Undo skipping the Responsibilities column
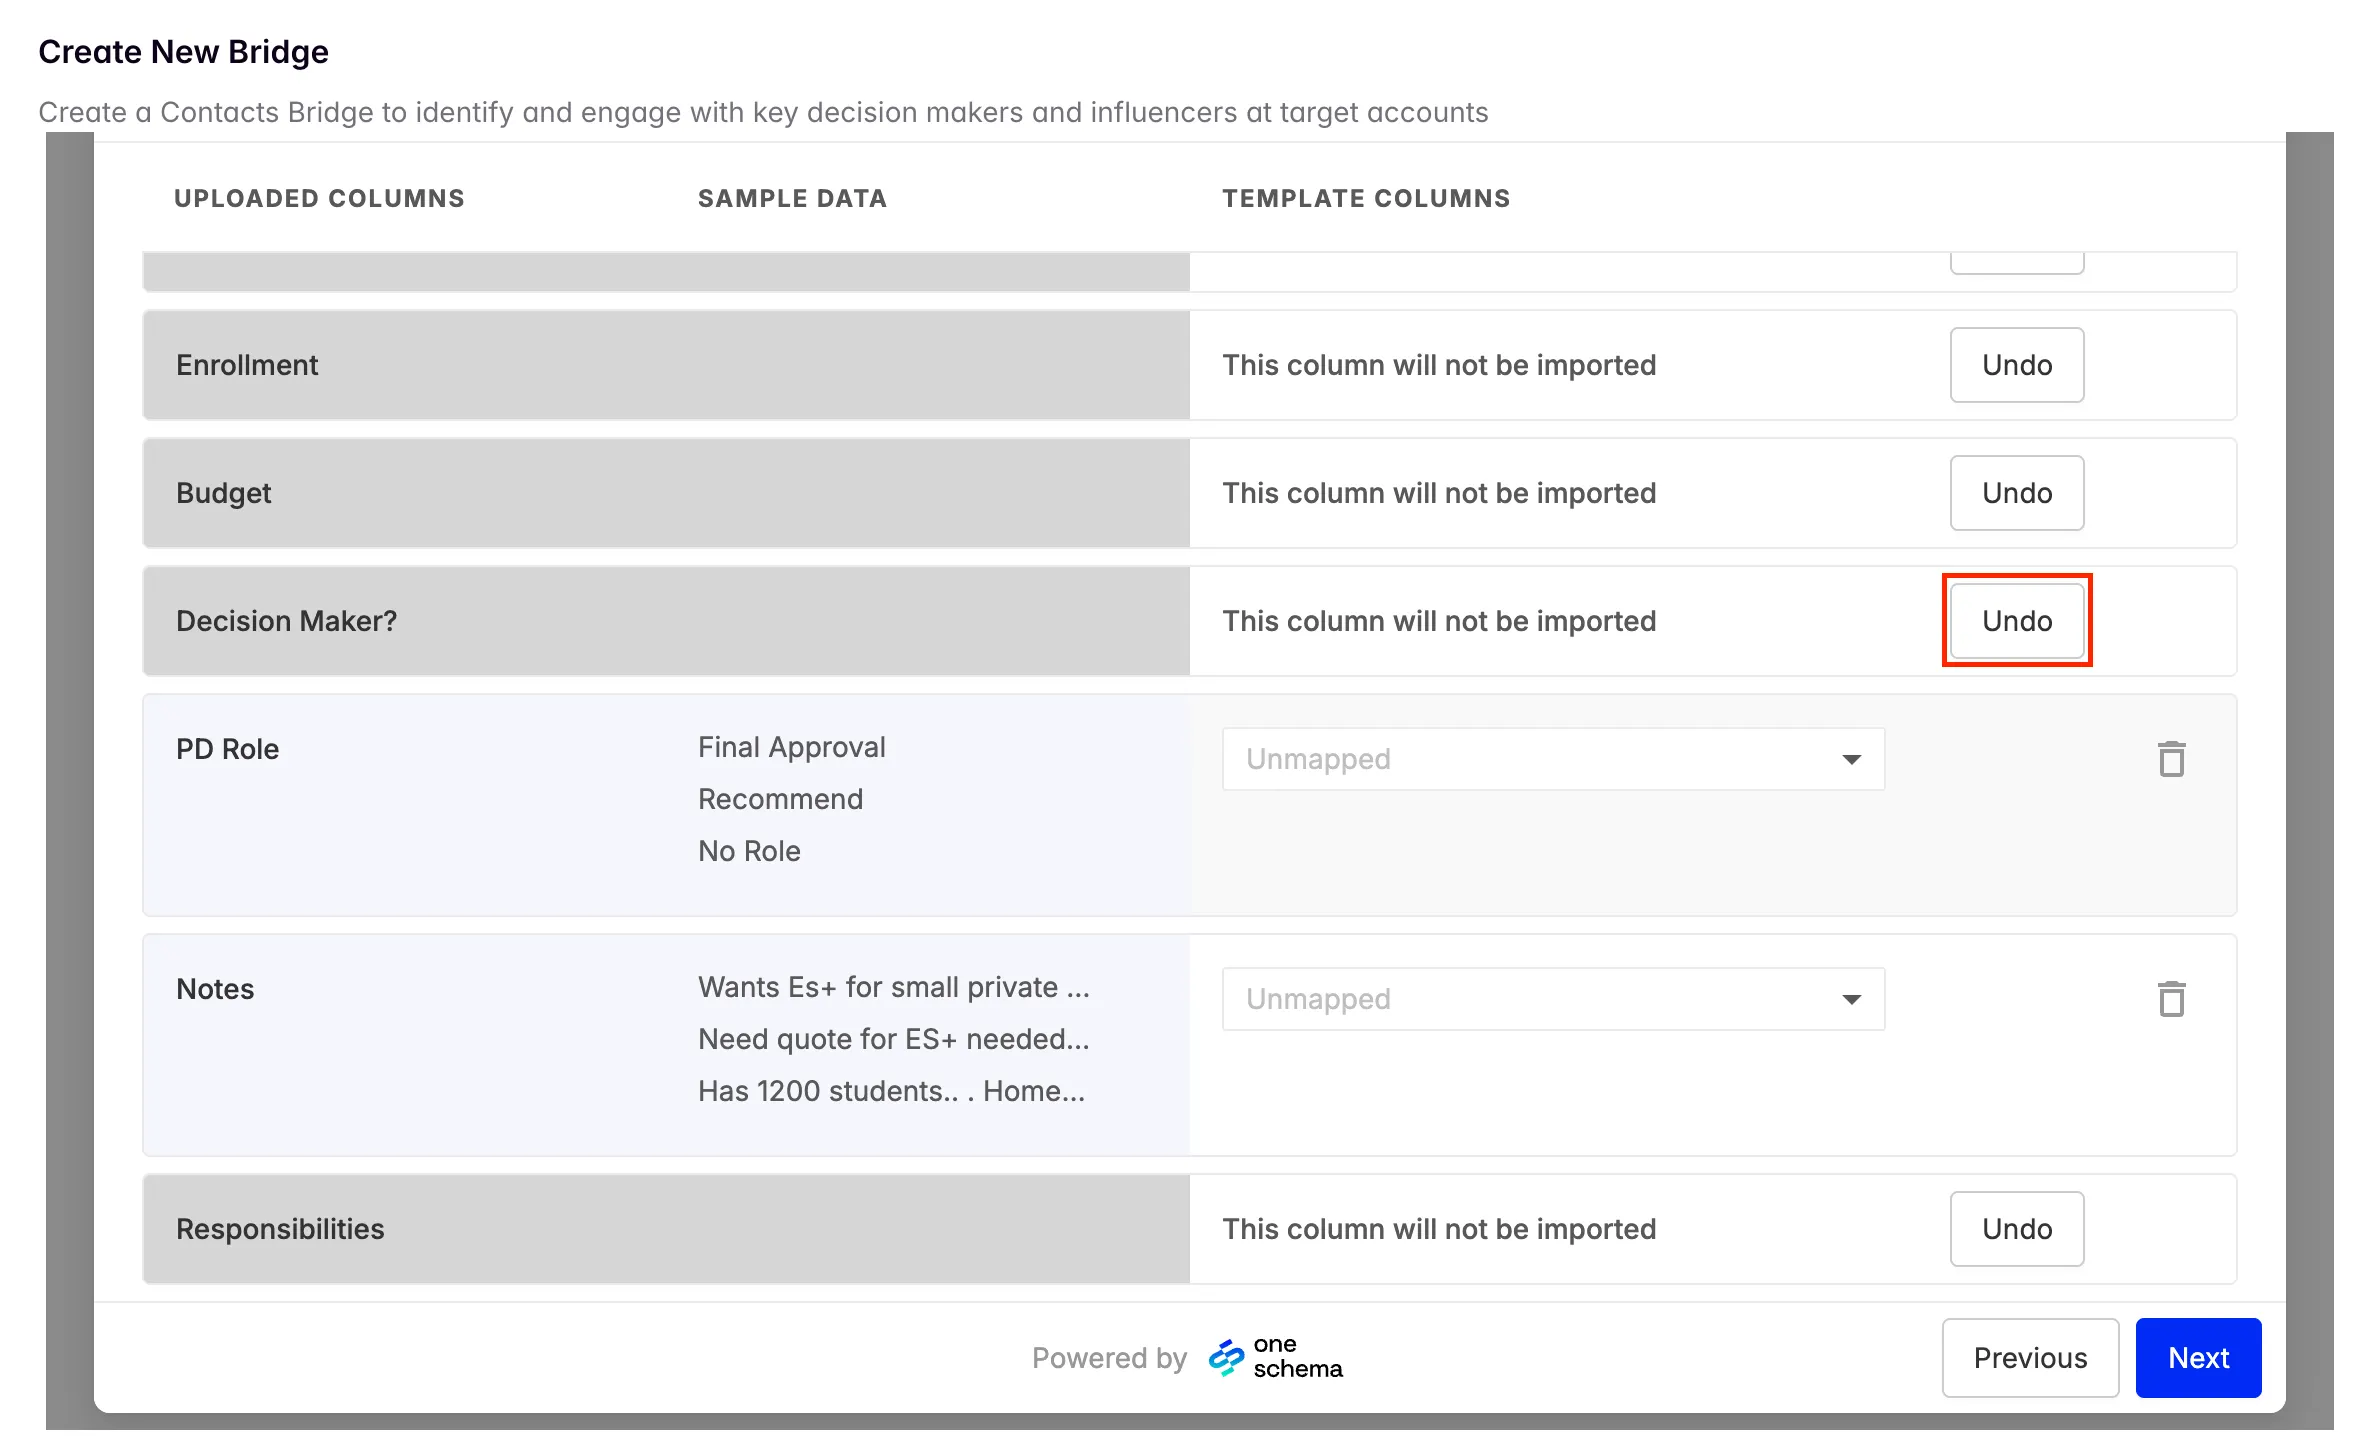The height and width of the screenshot is (1452, 2368). [x=2016, y=1229]
